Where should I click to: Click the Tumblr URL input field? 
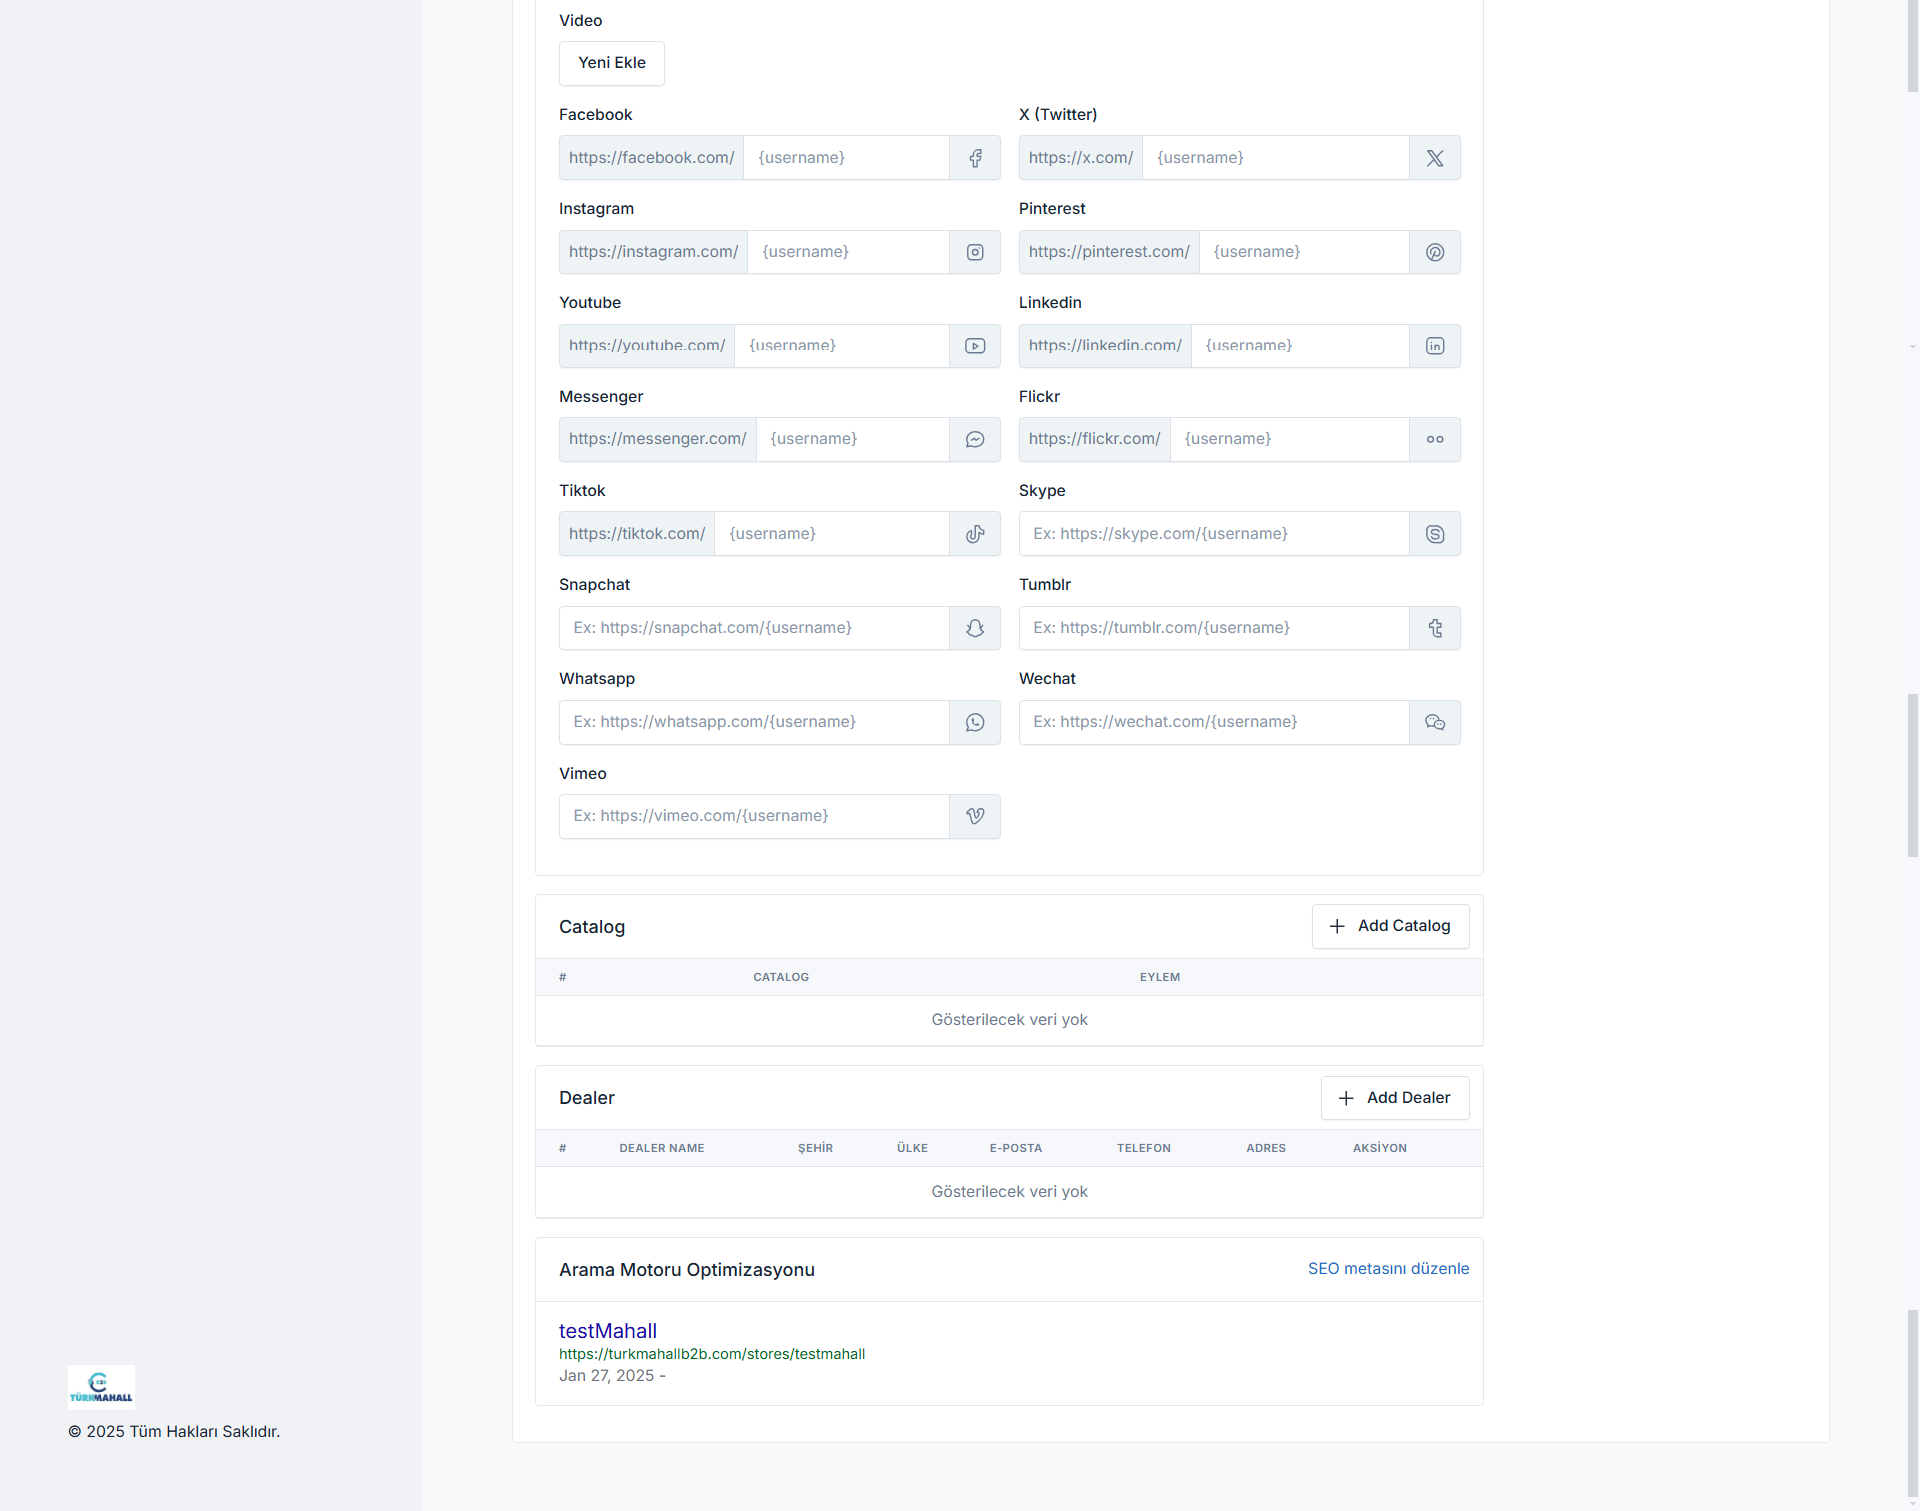1214,628
